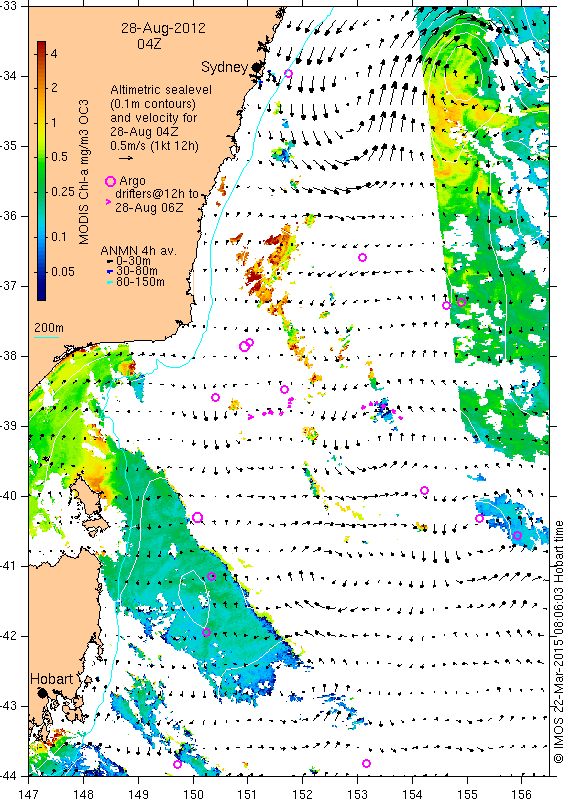570x800 pixels.
Task: Click the longitude axis label 152
Action: [x=302, y=793]
